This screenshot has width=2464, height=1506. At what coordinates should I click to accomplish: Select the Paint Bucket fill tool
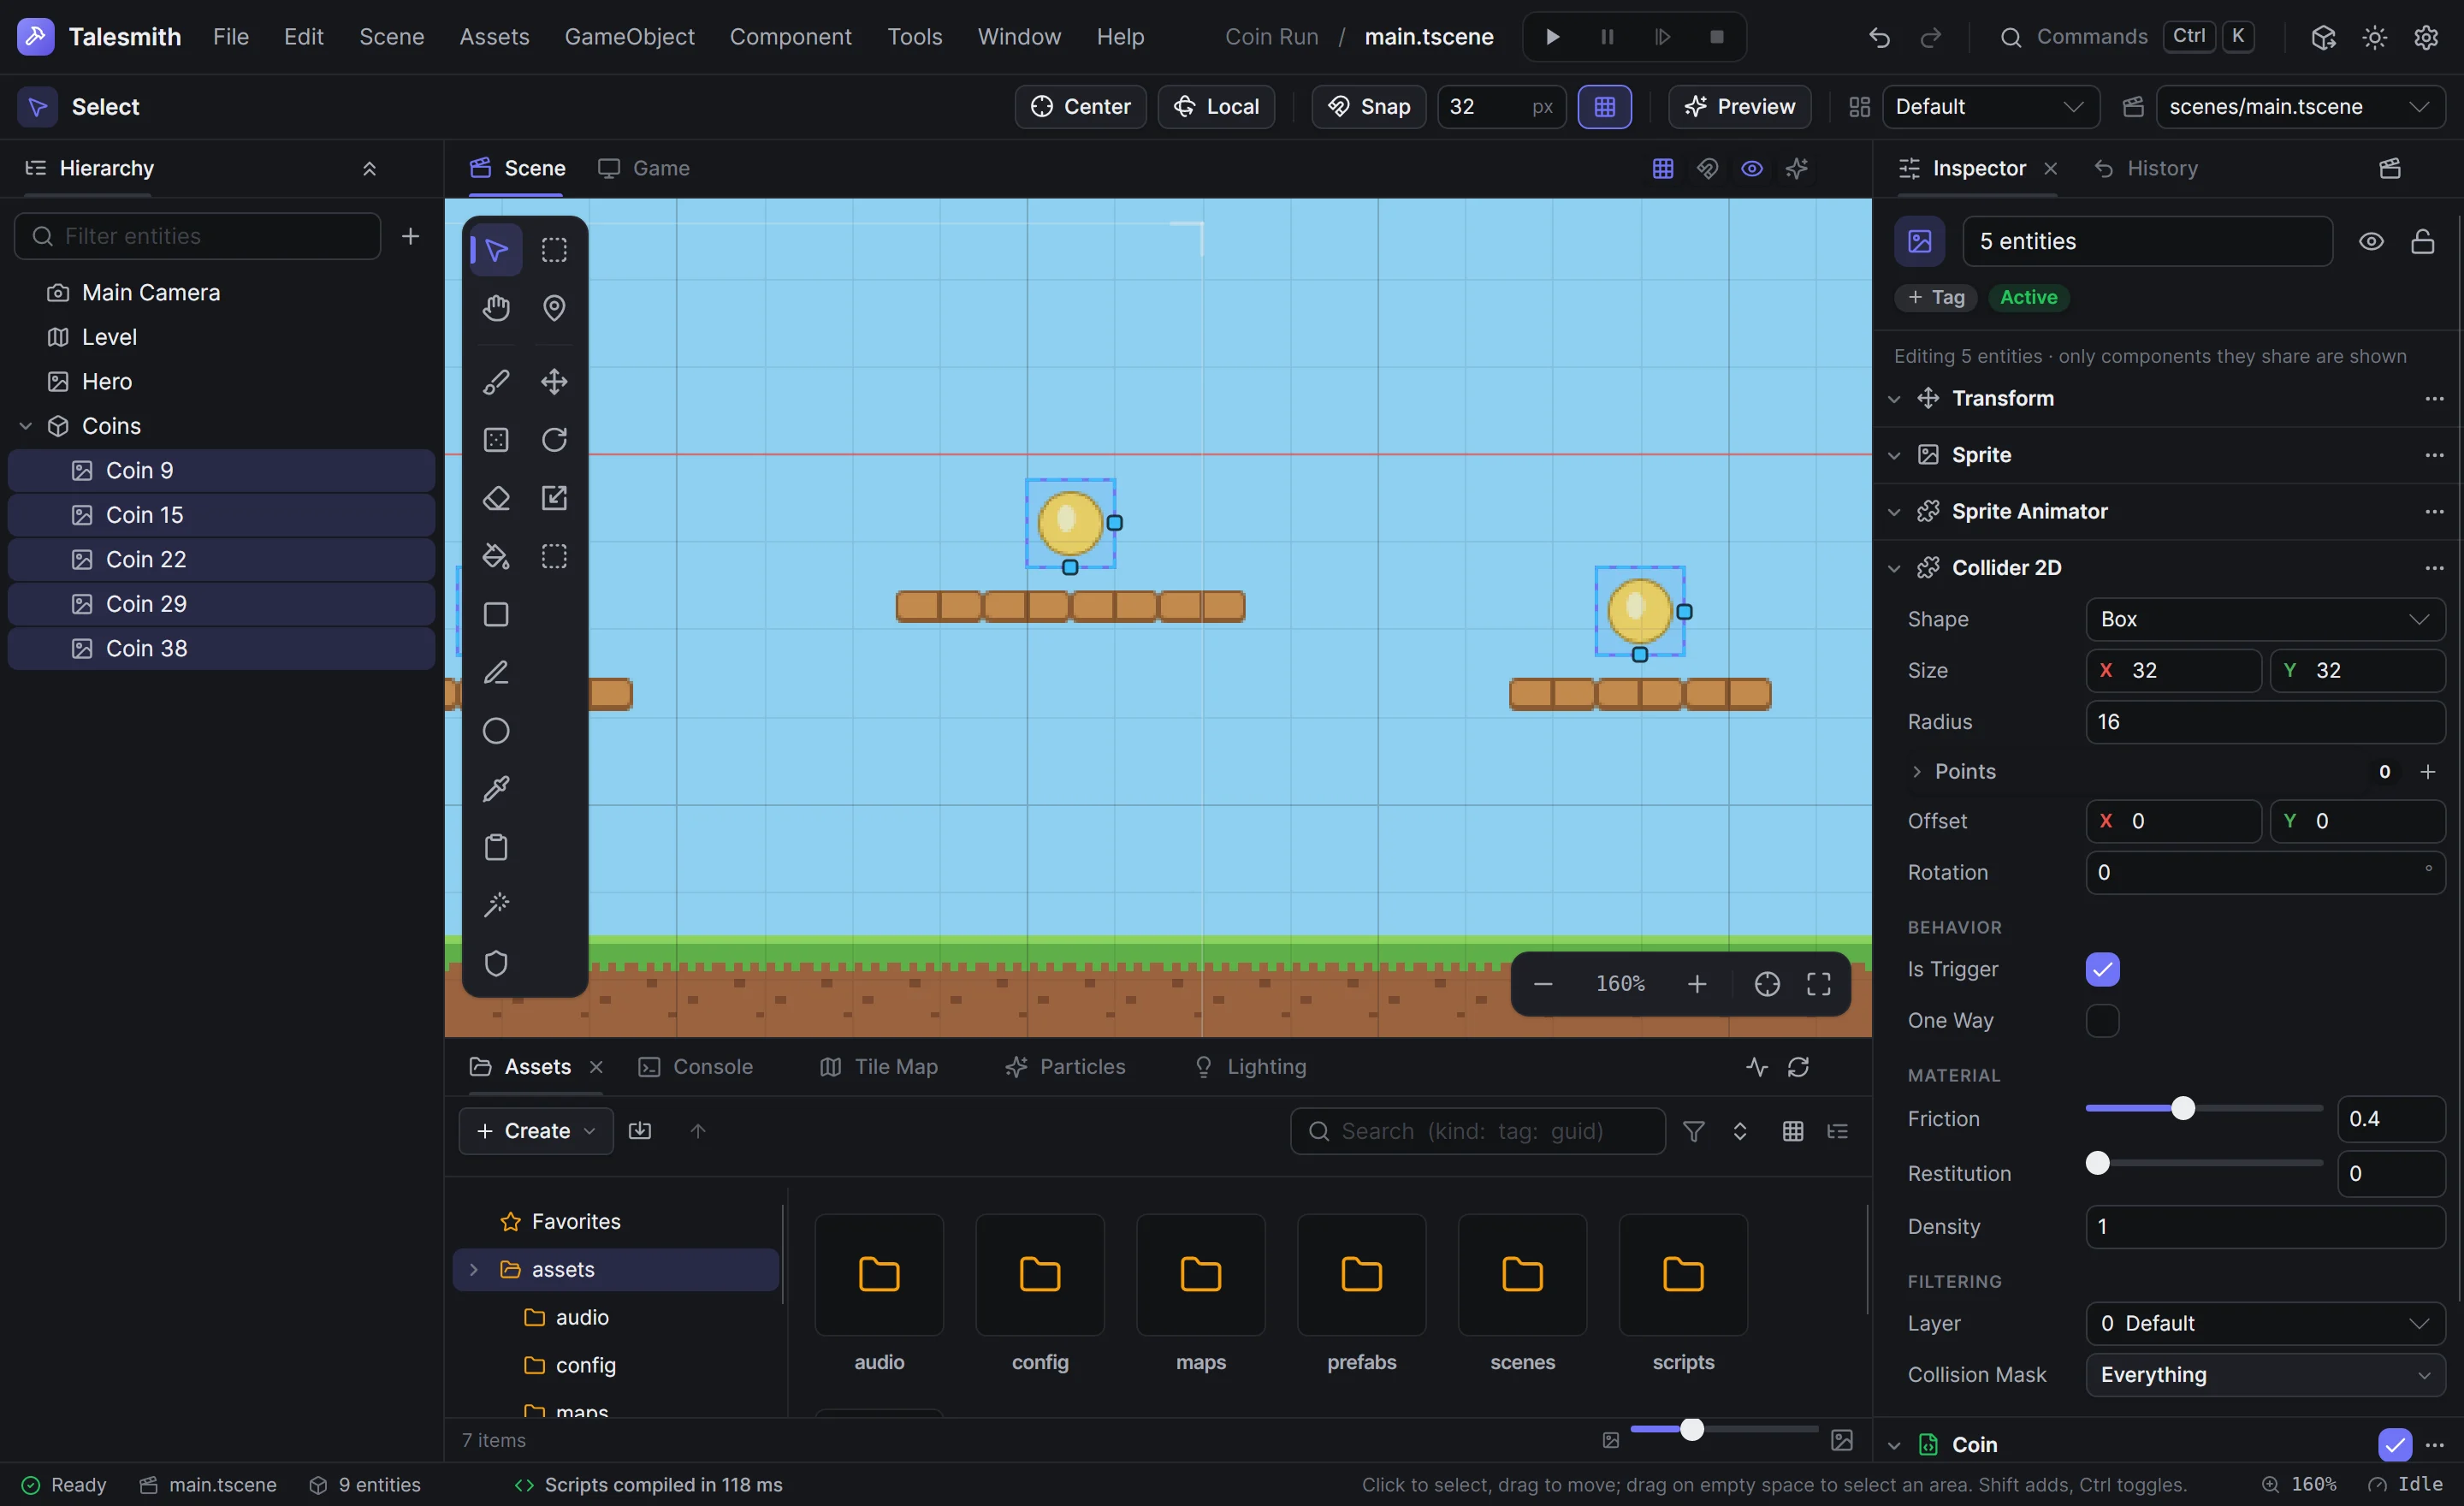[496, 556]
